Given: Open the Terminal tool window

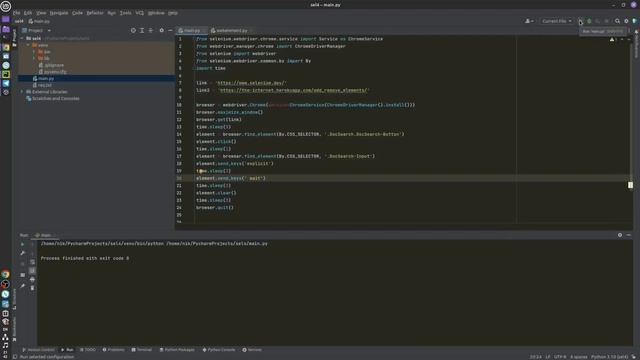Looking at the screenshot, I should (142, 350).
